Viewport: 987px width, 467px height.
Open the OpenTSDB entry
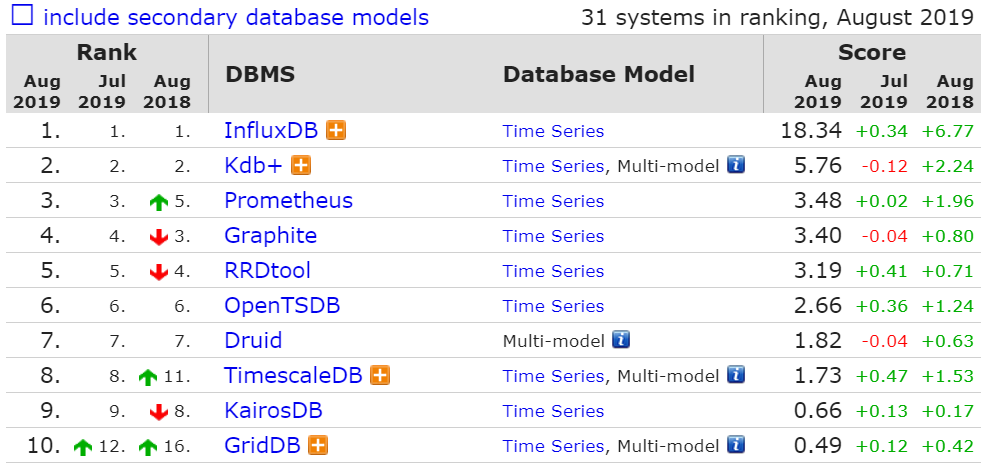[282, 306]
